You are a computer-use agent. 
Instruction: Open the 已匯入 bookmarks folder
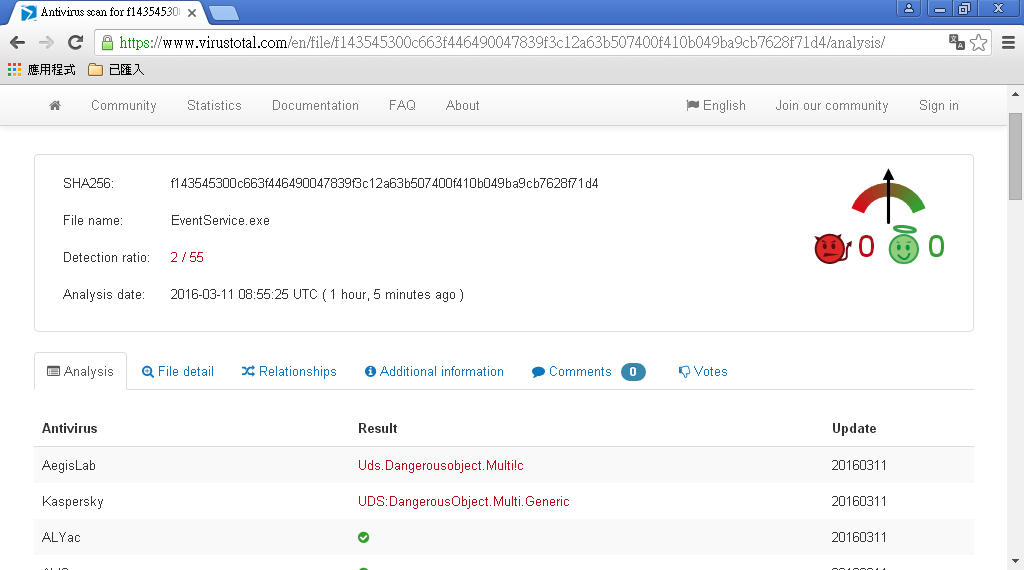click(116, 69)
